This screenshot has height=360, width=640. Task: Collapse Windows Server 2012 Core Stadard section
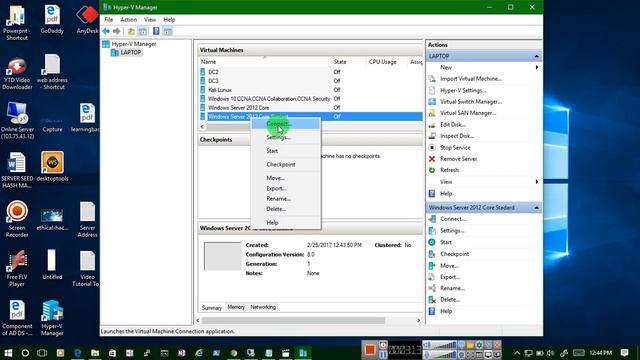point(536,208)
